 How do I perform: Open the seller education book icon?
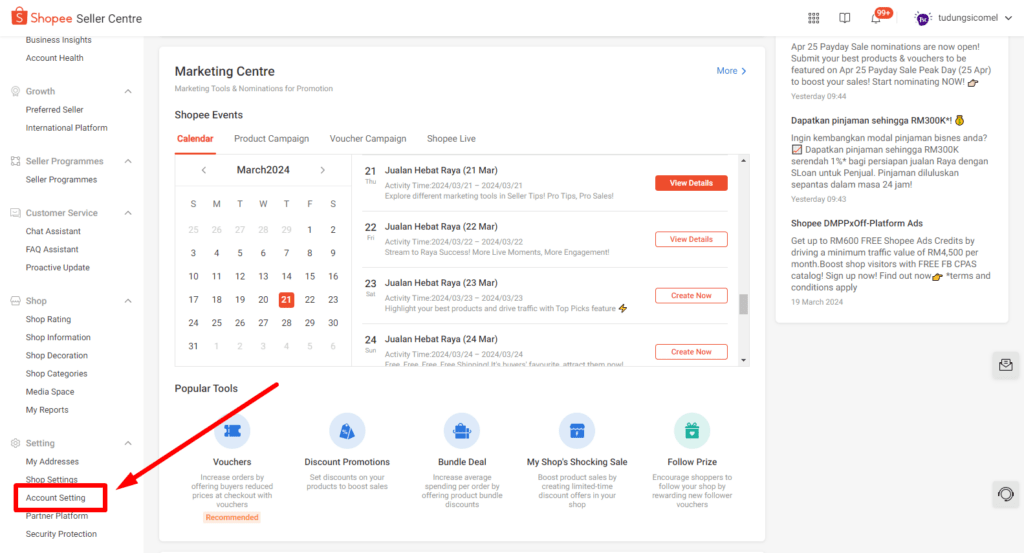click(844, 18)
